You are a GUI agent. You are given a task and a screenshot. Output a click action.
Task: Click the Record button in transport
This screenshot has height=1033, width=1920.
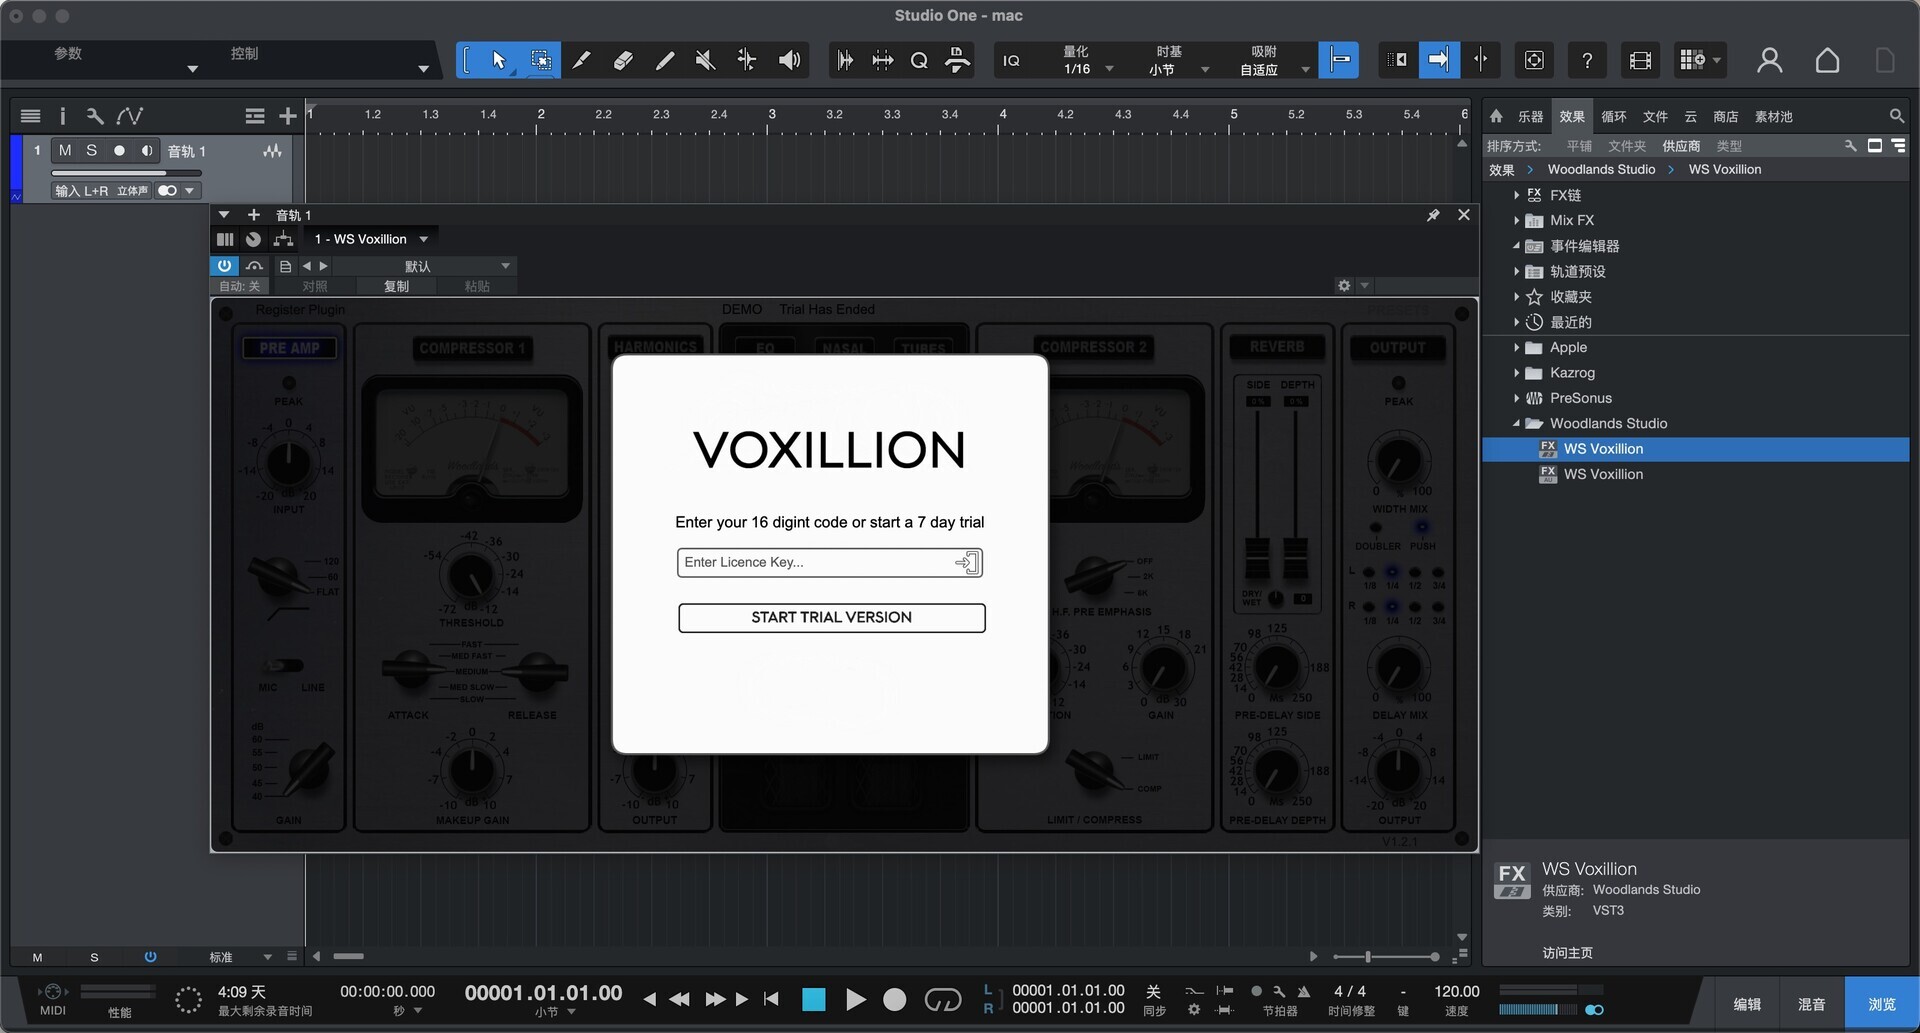point(895,1000)
